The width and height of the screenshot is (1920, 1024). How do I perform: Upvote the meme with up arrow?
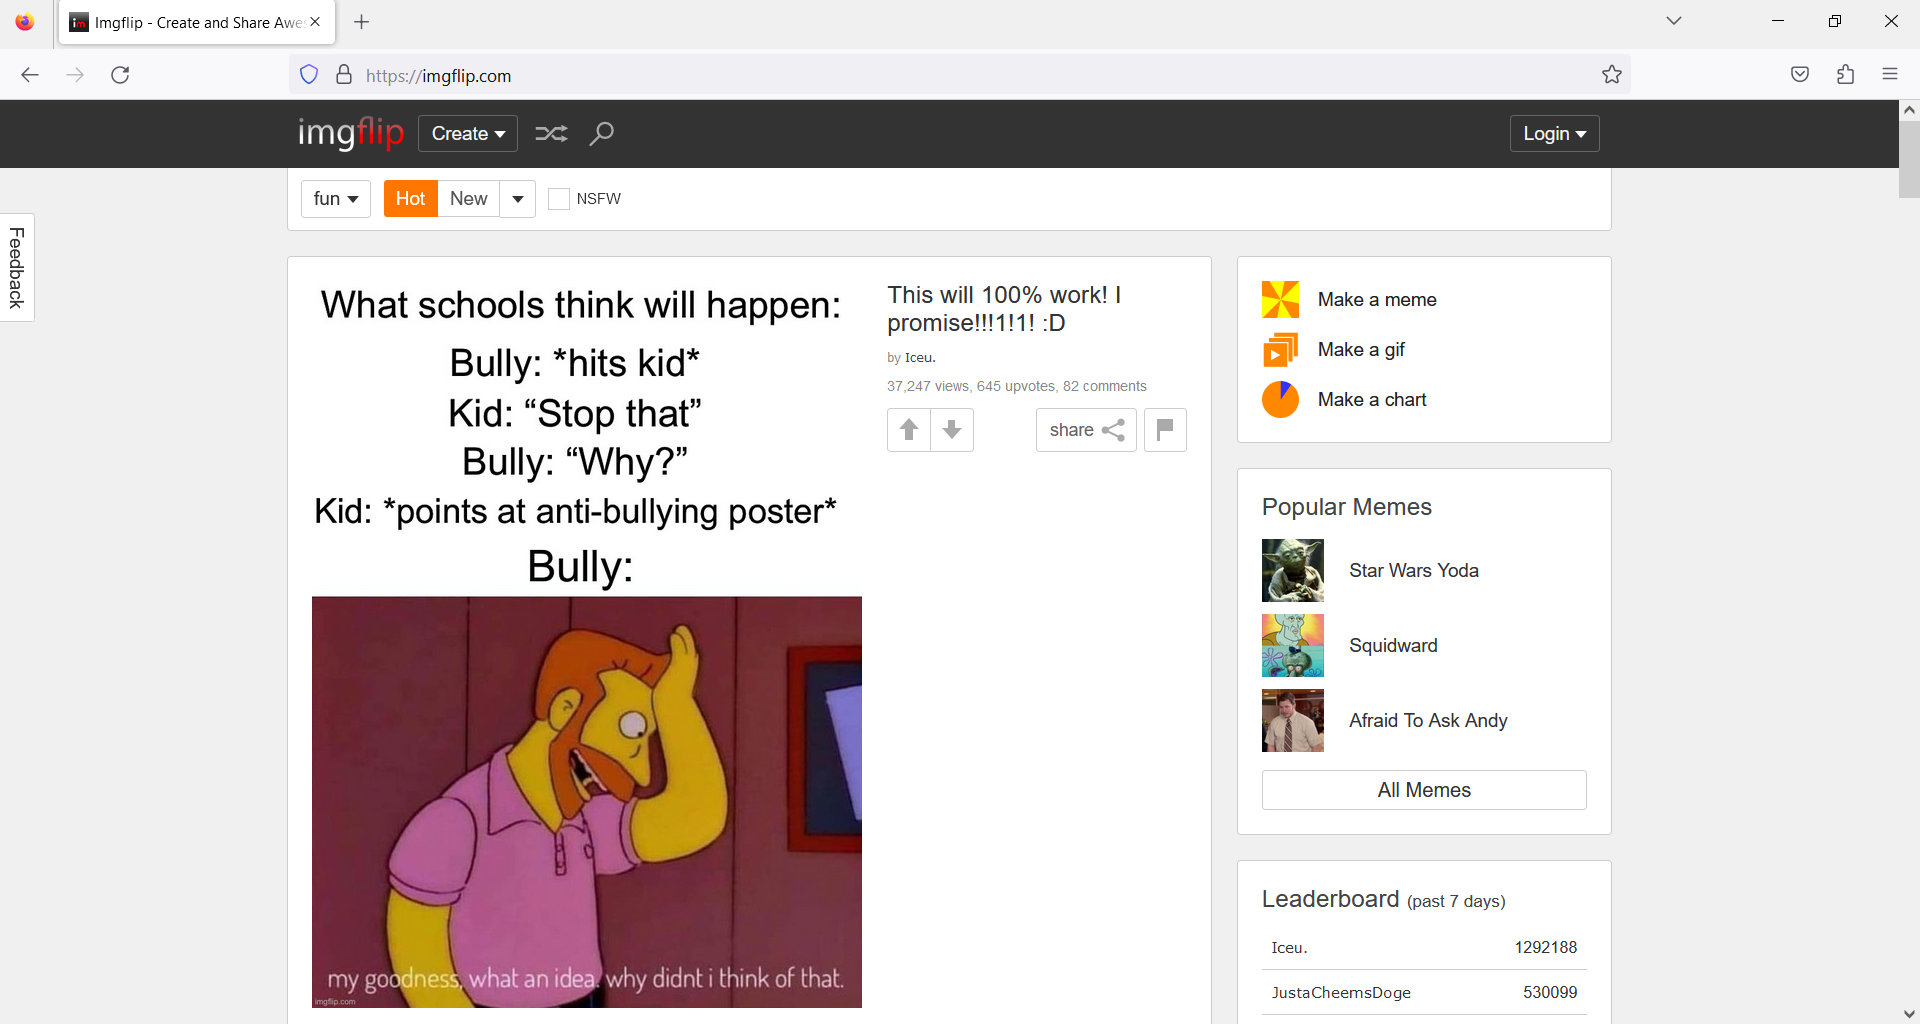909,430
